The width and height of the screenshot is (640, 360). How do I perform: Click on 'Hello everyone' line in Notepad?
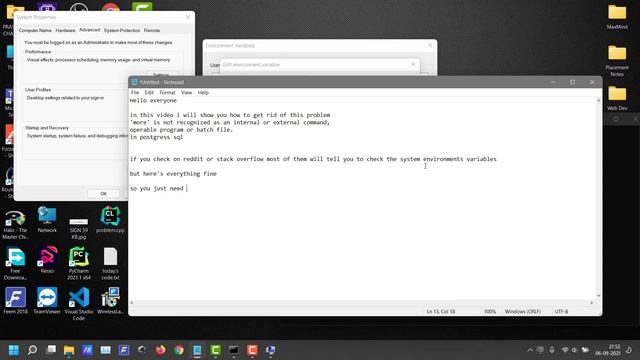tap(153, 100)
